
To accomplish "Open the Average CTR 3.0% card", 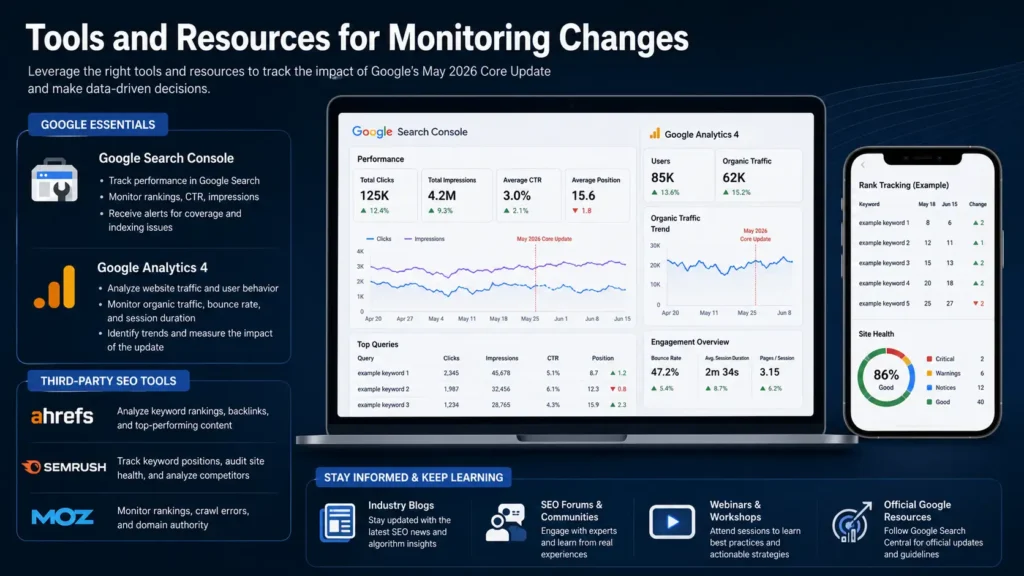I will click(528, 195).
